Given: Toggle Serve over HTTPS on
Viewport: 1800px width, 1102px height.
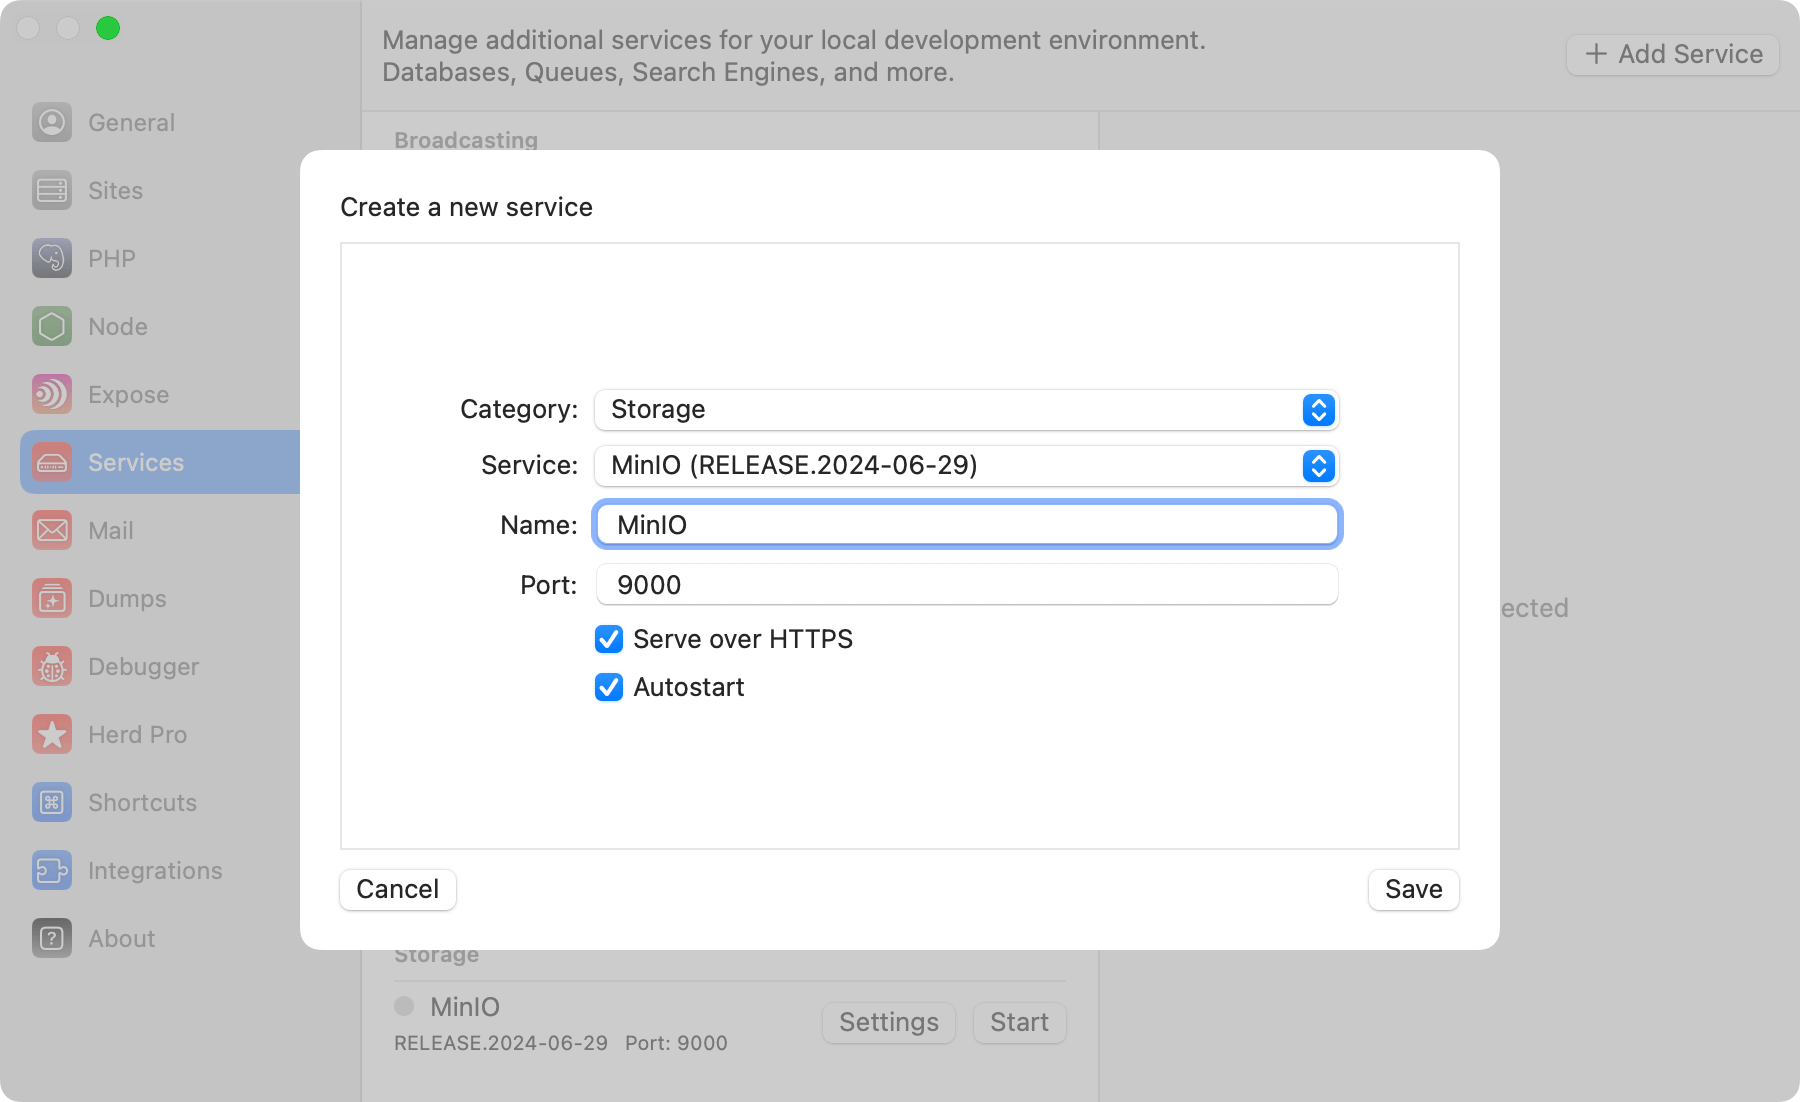Looking at the screenshot, I should pos(609,639).
